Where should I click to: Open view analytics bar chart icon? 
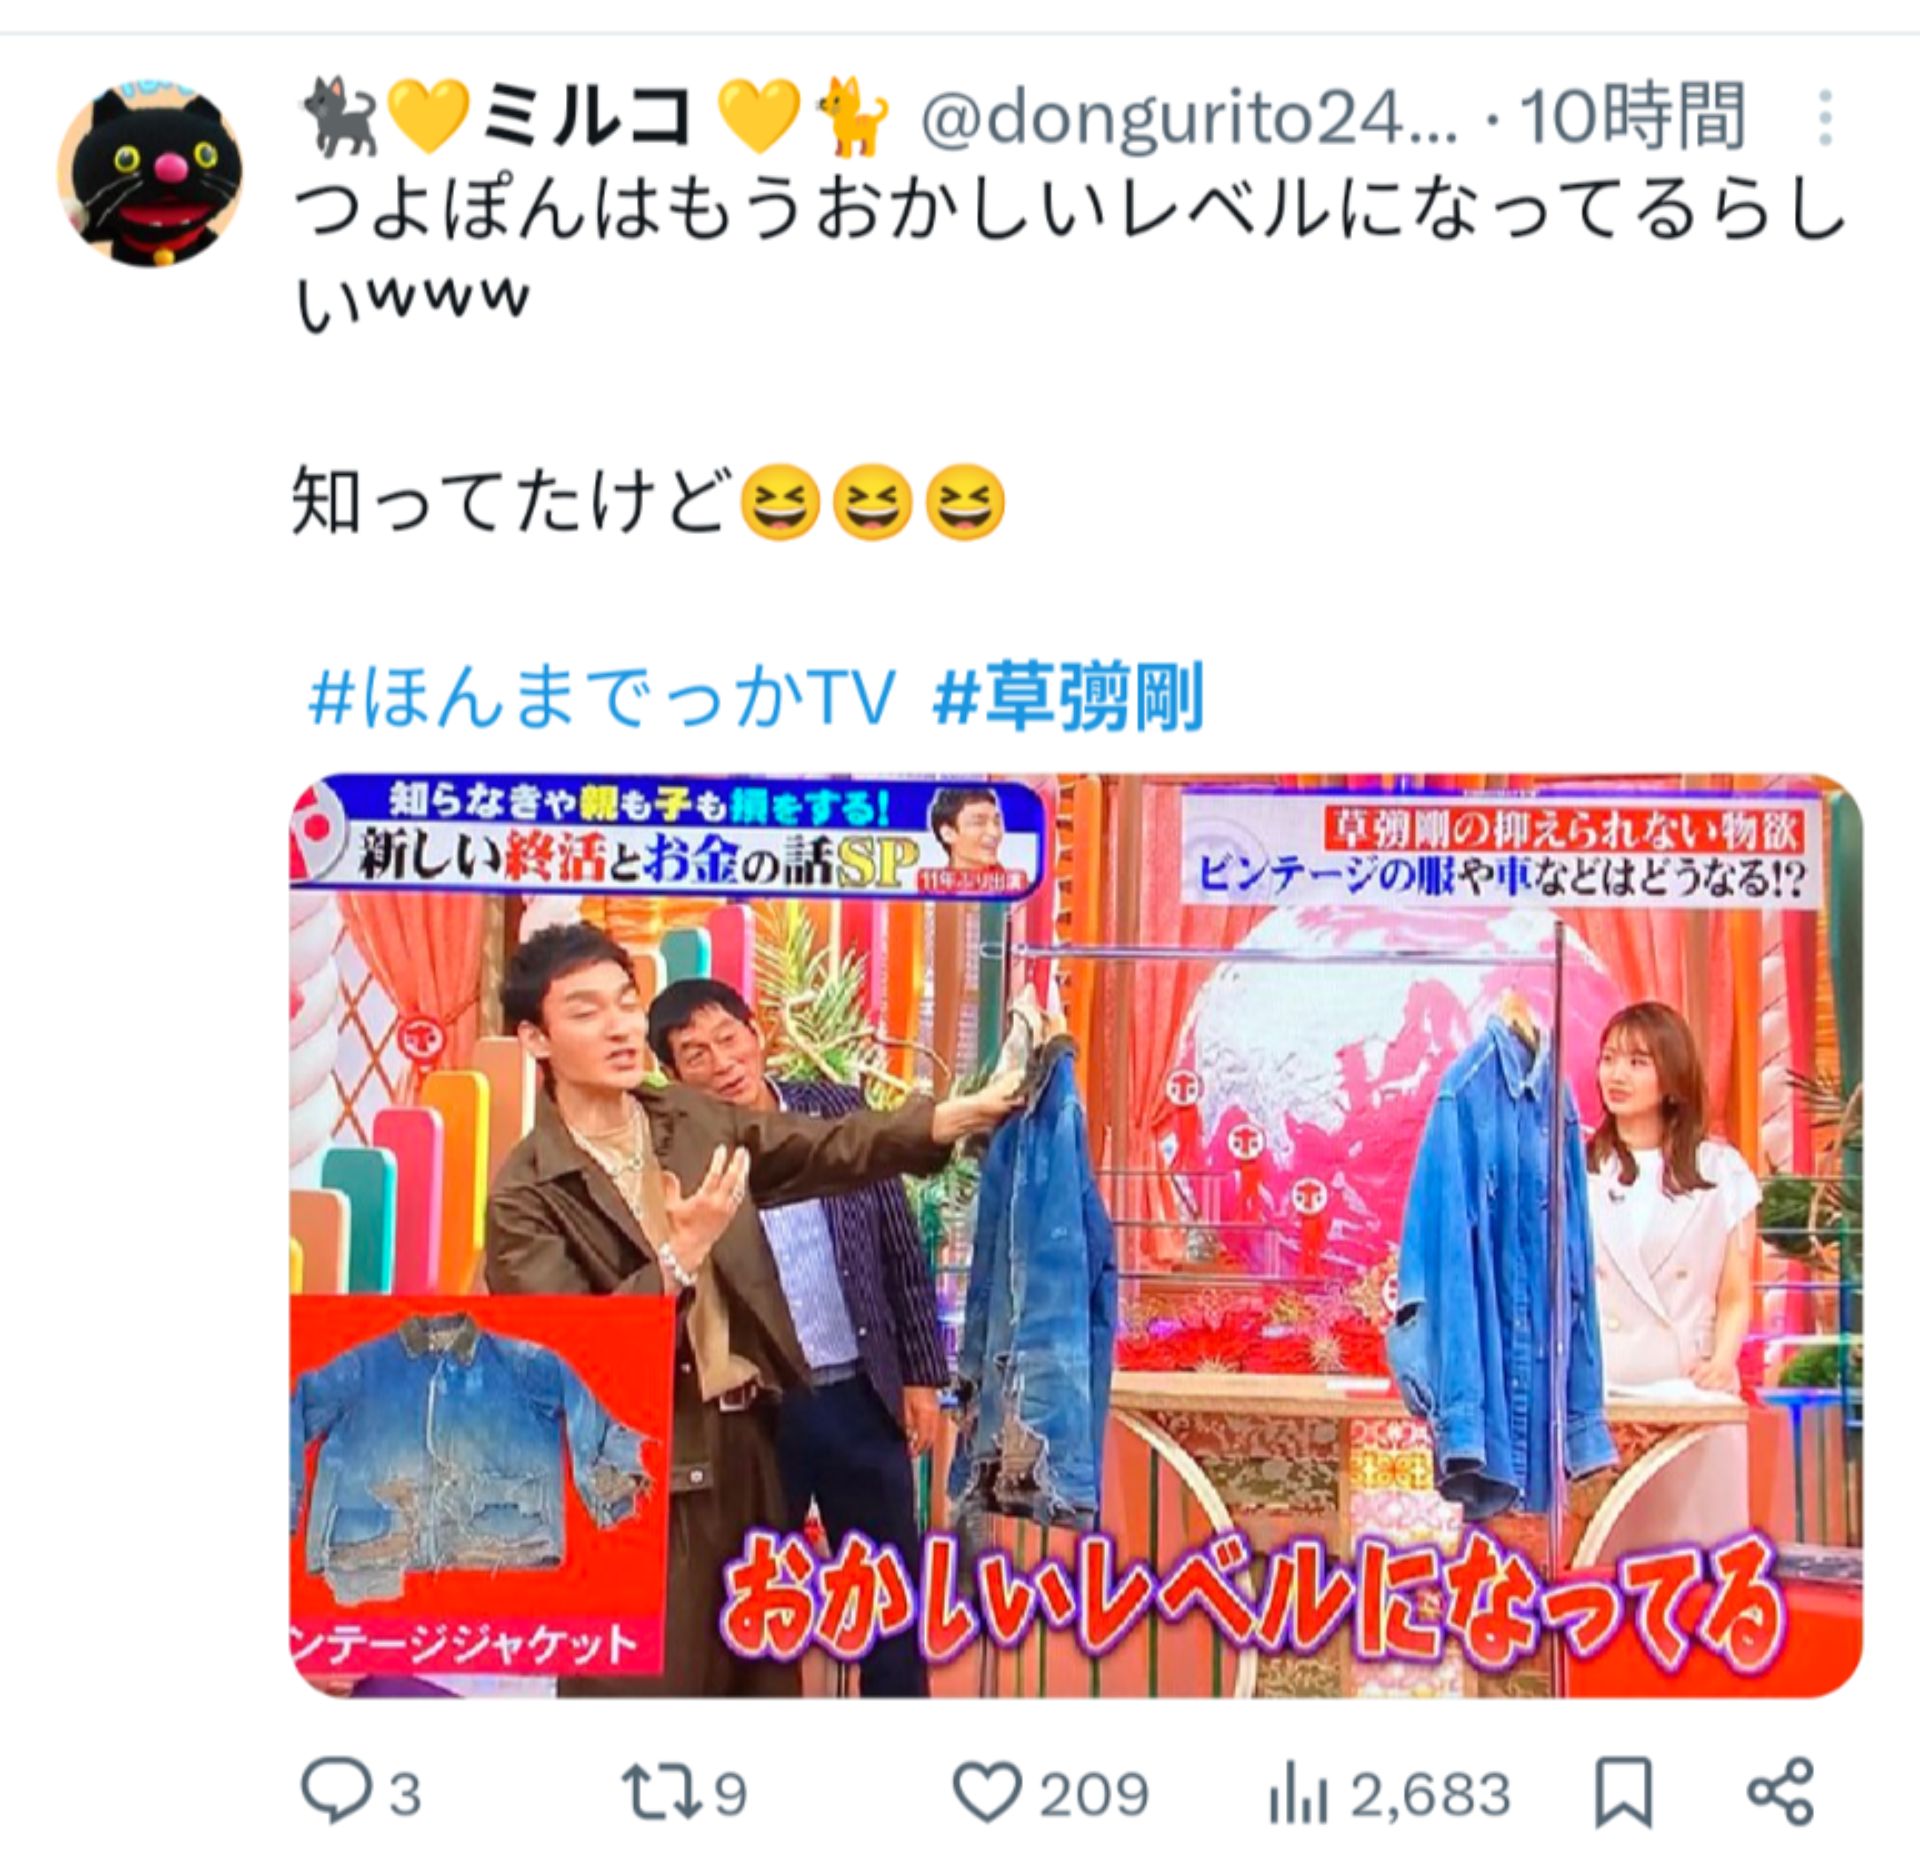click(1299, 1796)
